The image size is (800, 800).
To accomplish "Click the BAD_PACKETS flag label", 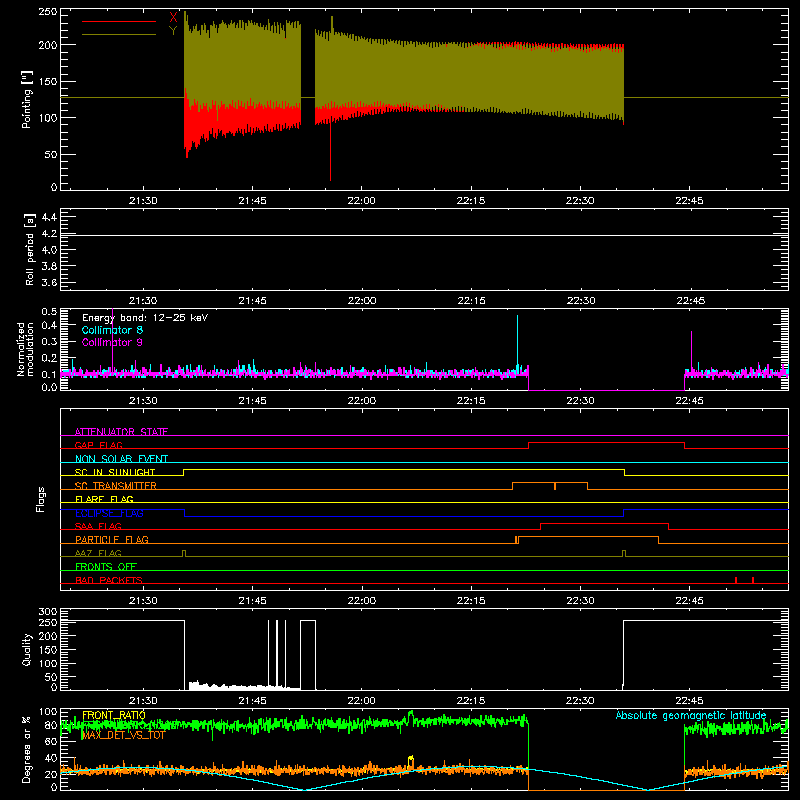I will [109, 580].
